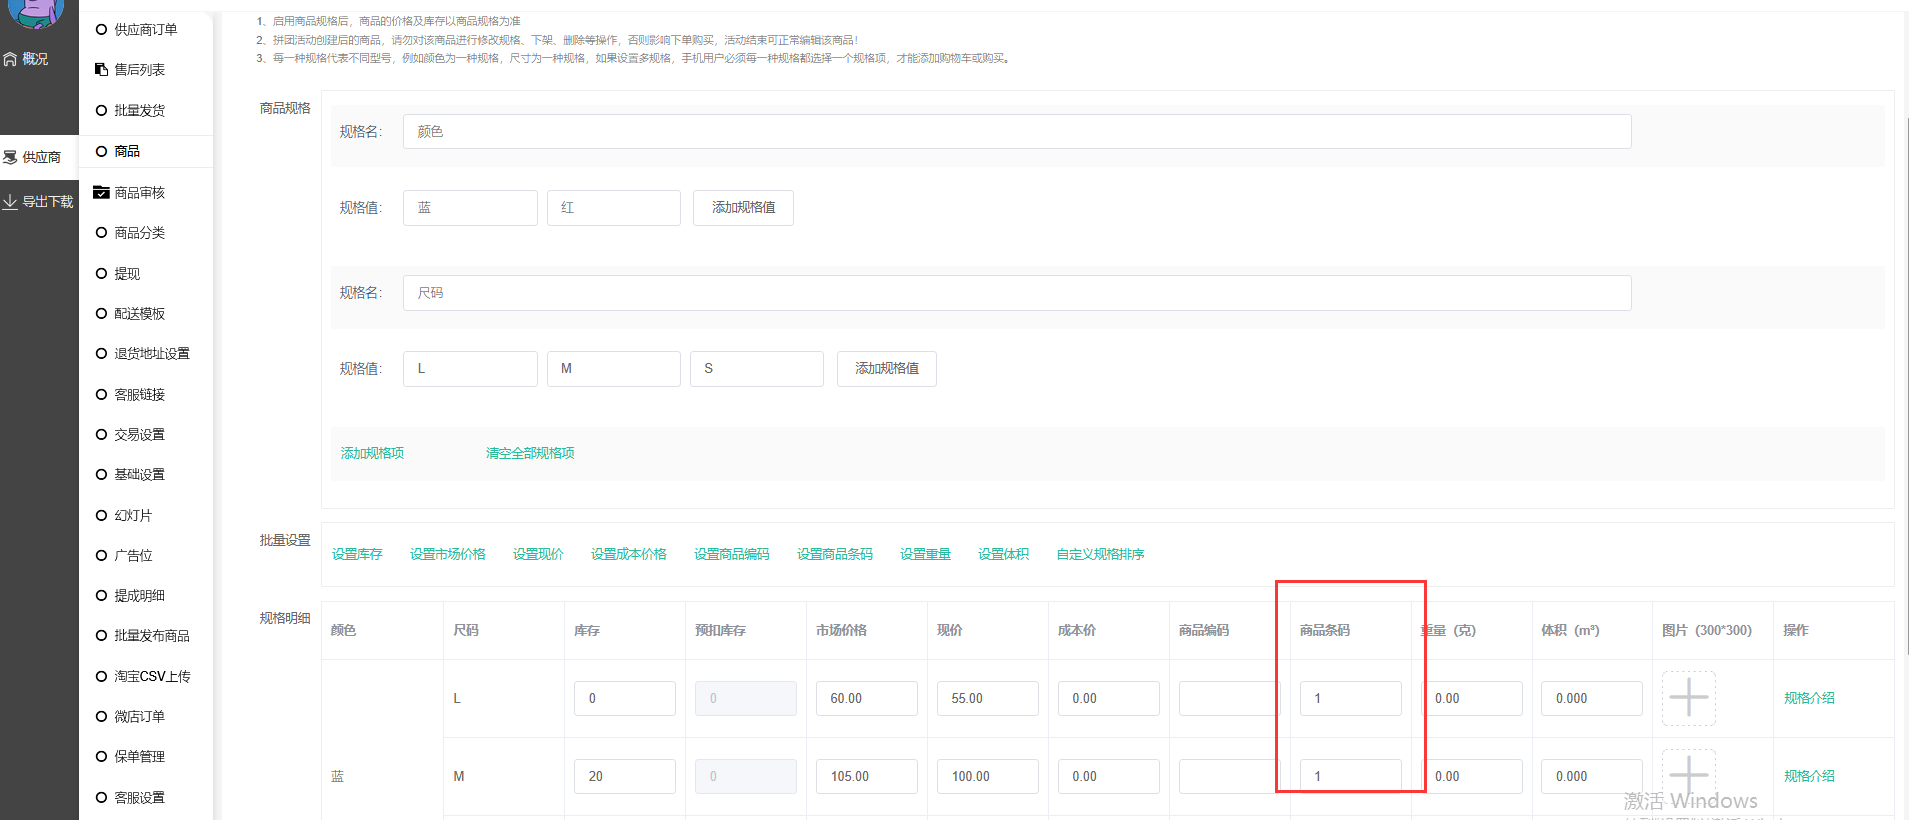Click 添加规格值 button for 尺码 spec

(x=886, y=369)
